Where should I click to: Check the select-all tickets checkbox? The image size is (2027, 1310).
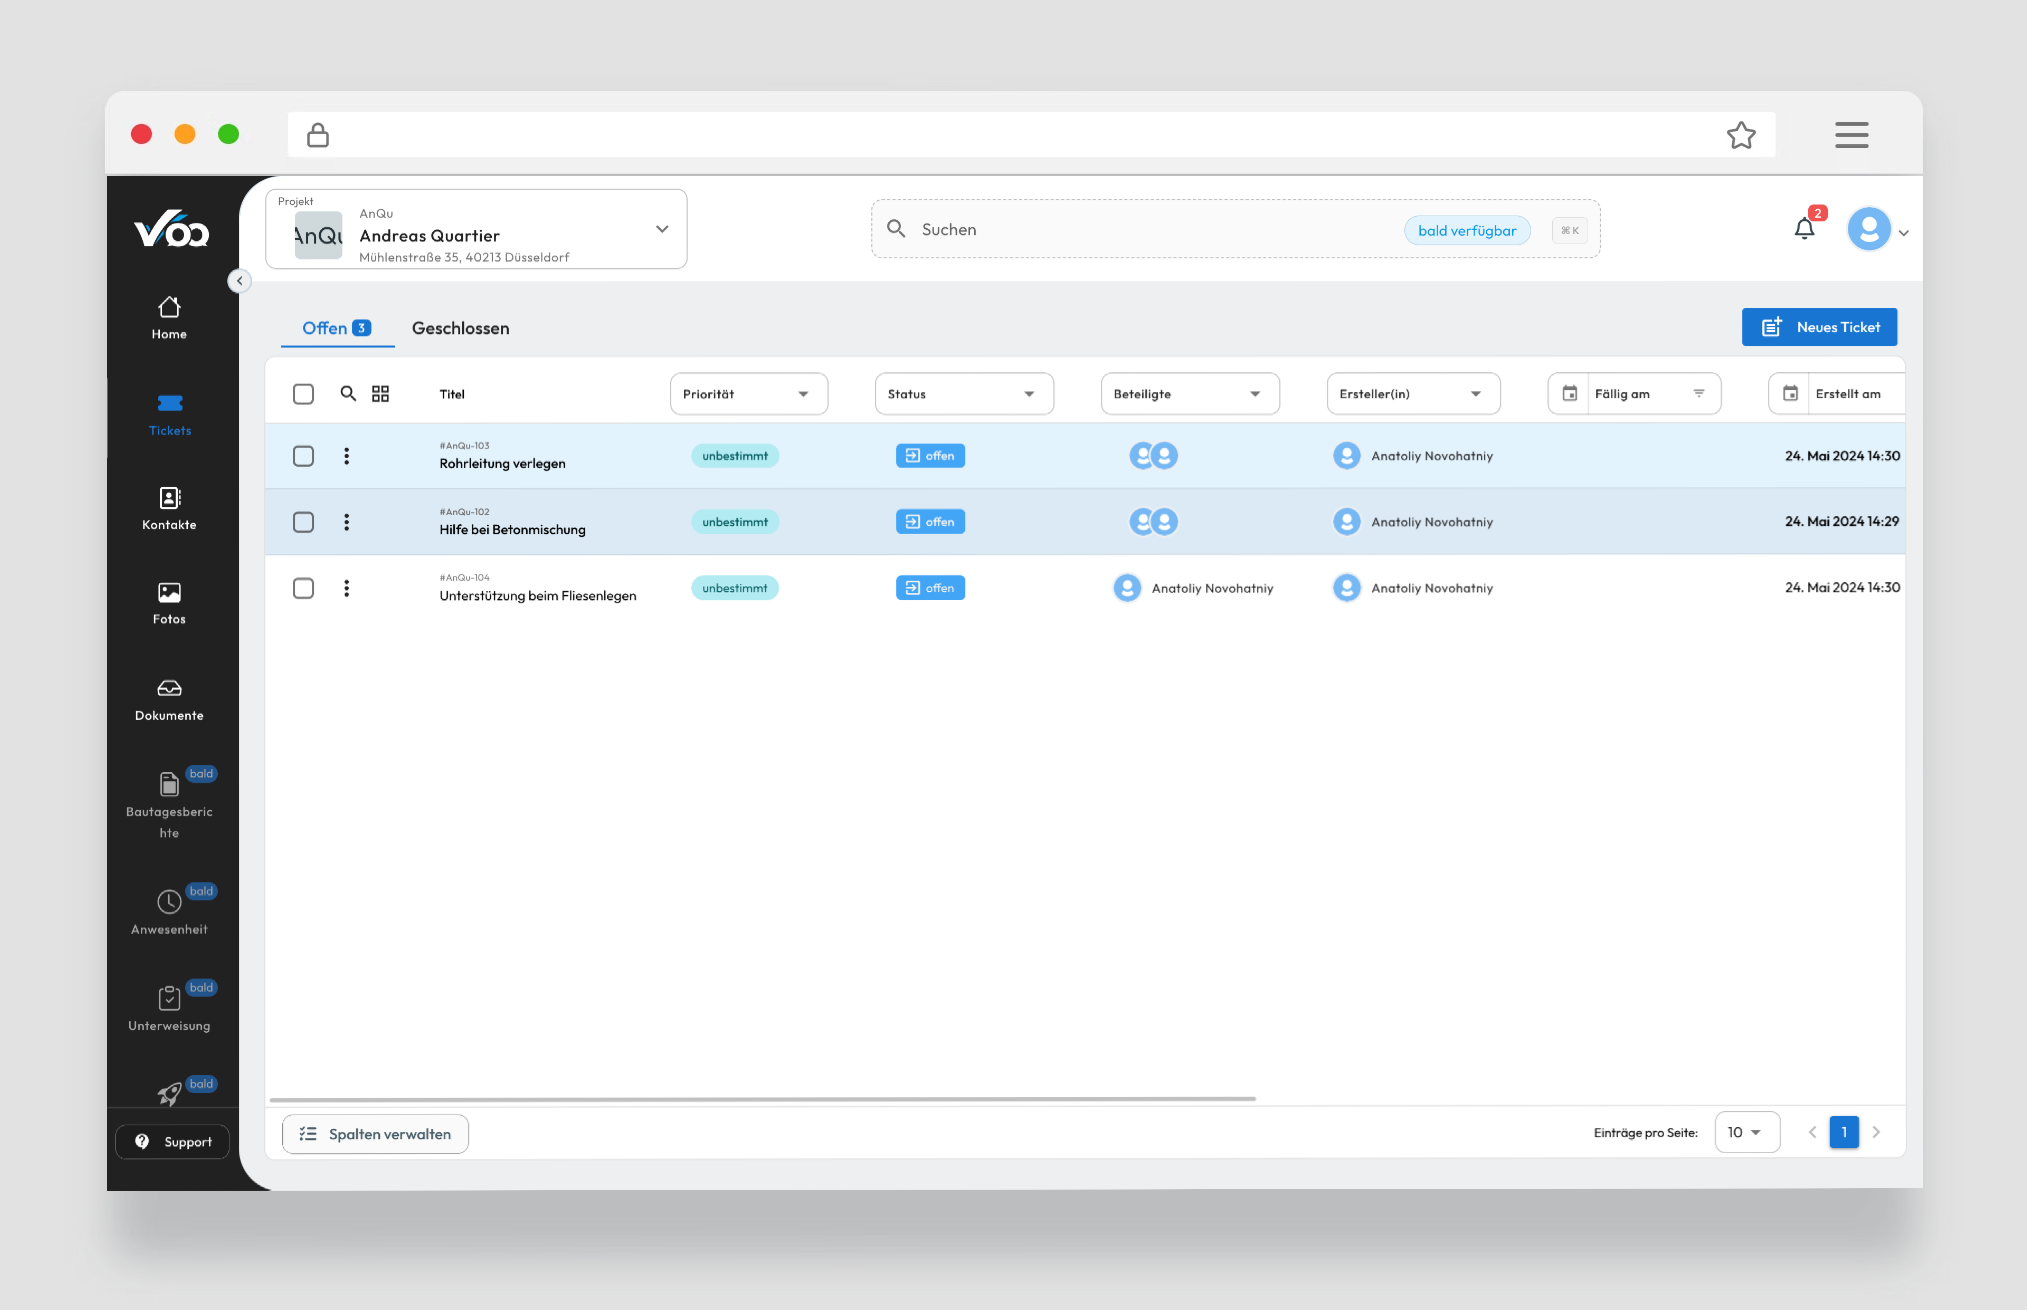tap(303, 394)
